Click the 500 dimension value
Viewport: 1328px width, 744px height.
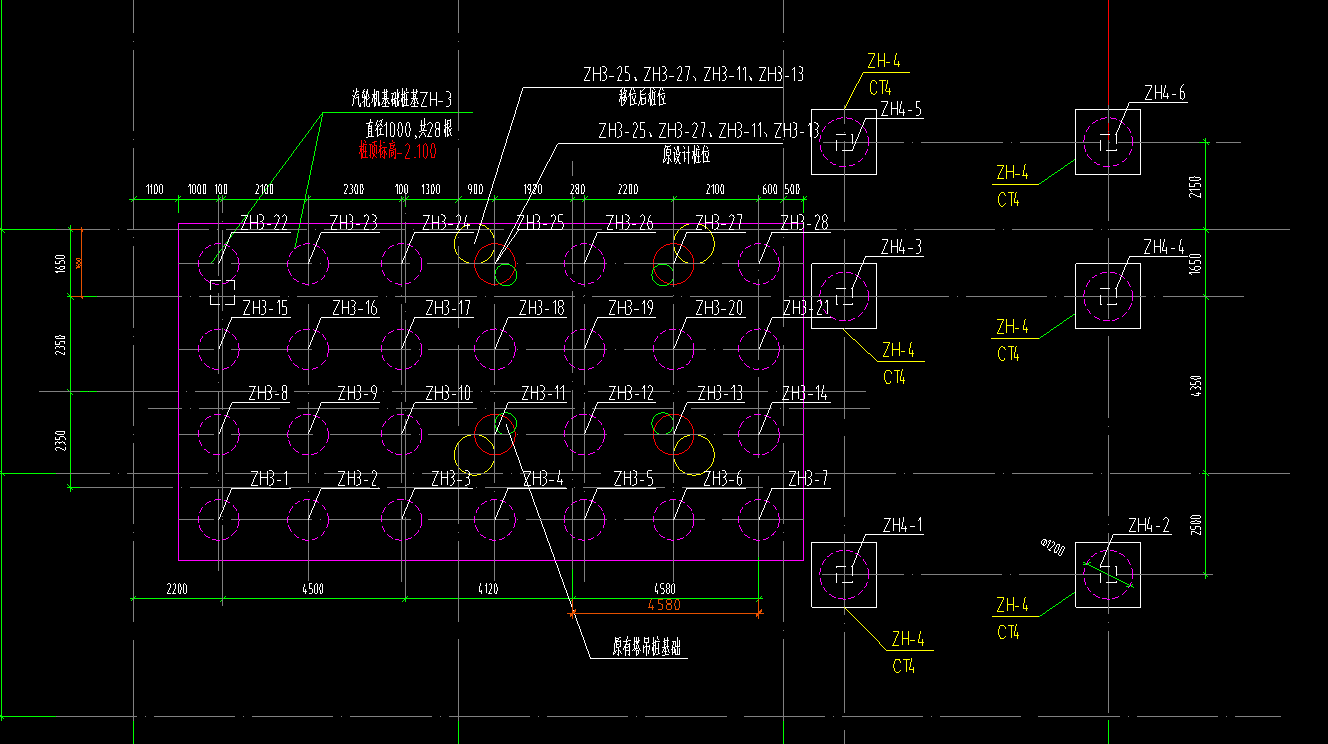click(x=791, y=189)
